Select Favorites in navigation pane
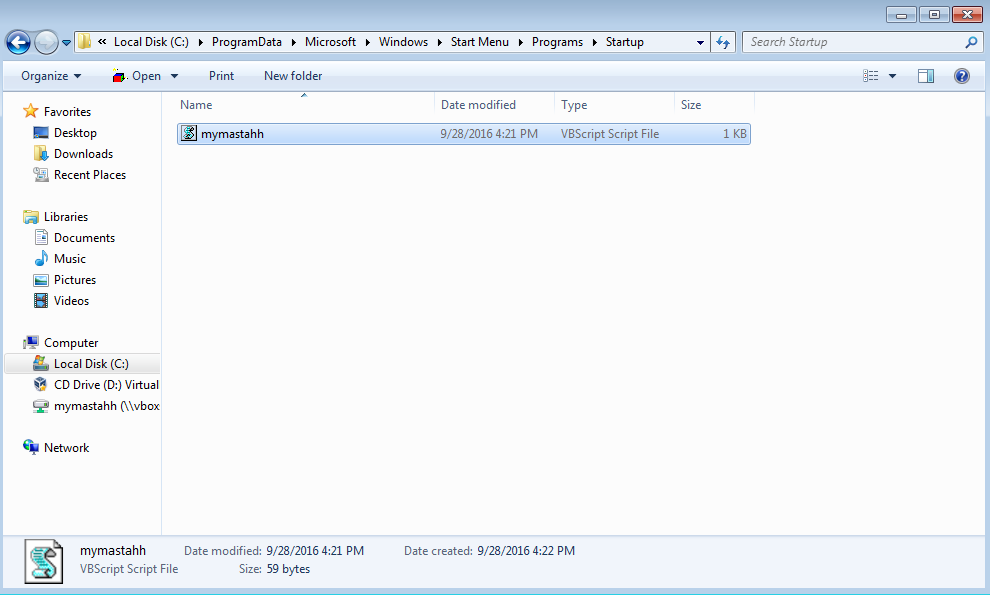The height and width of the screenshot is (595, 990). click(x=67, y=112)
